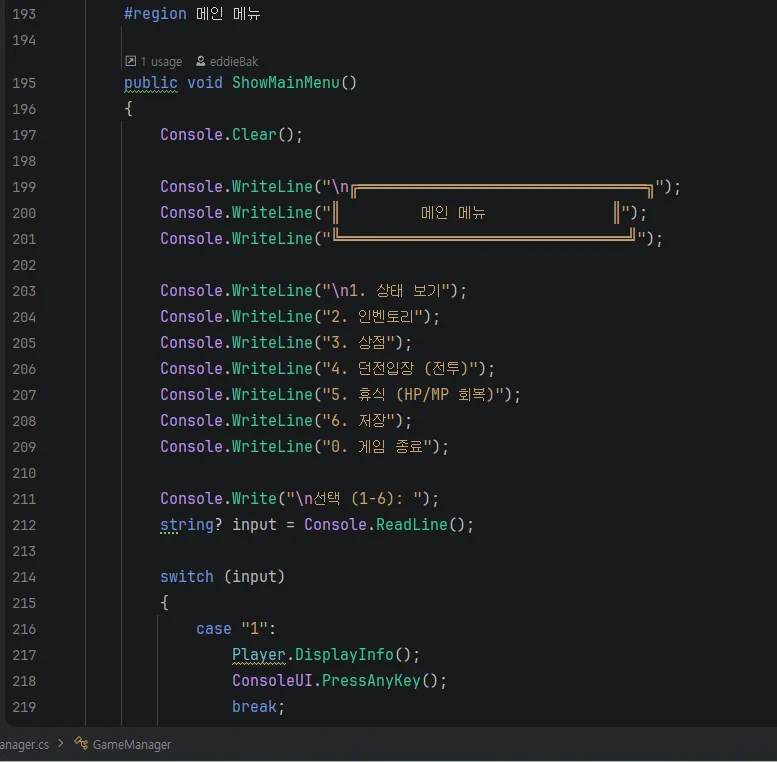
Task: Click the "4. 던전입장 (전투)" string
Action: [x=400, y=368]
